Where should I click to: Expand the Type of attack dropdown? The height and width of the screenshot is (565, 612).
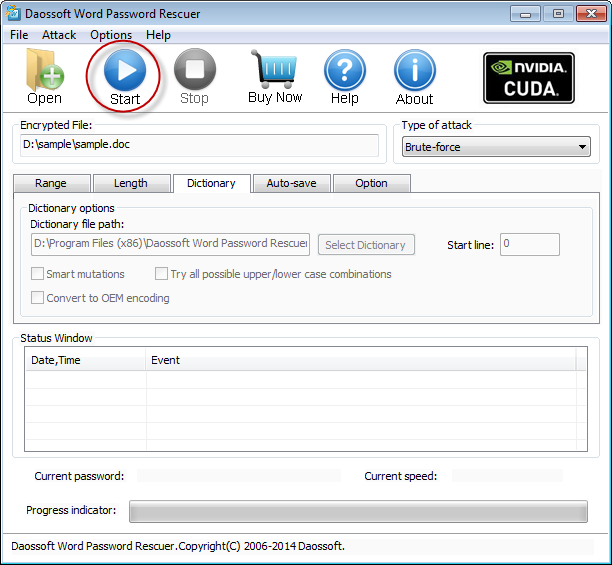click(496, 147)
